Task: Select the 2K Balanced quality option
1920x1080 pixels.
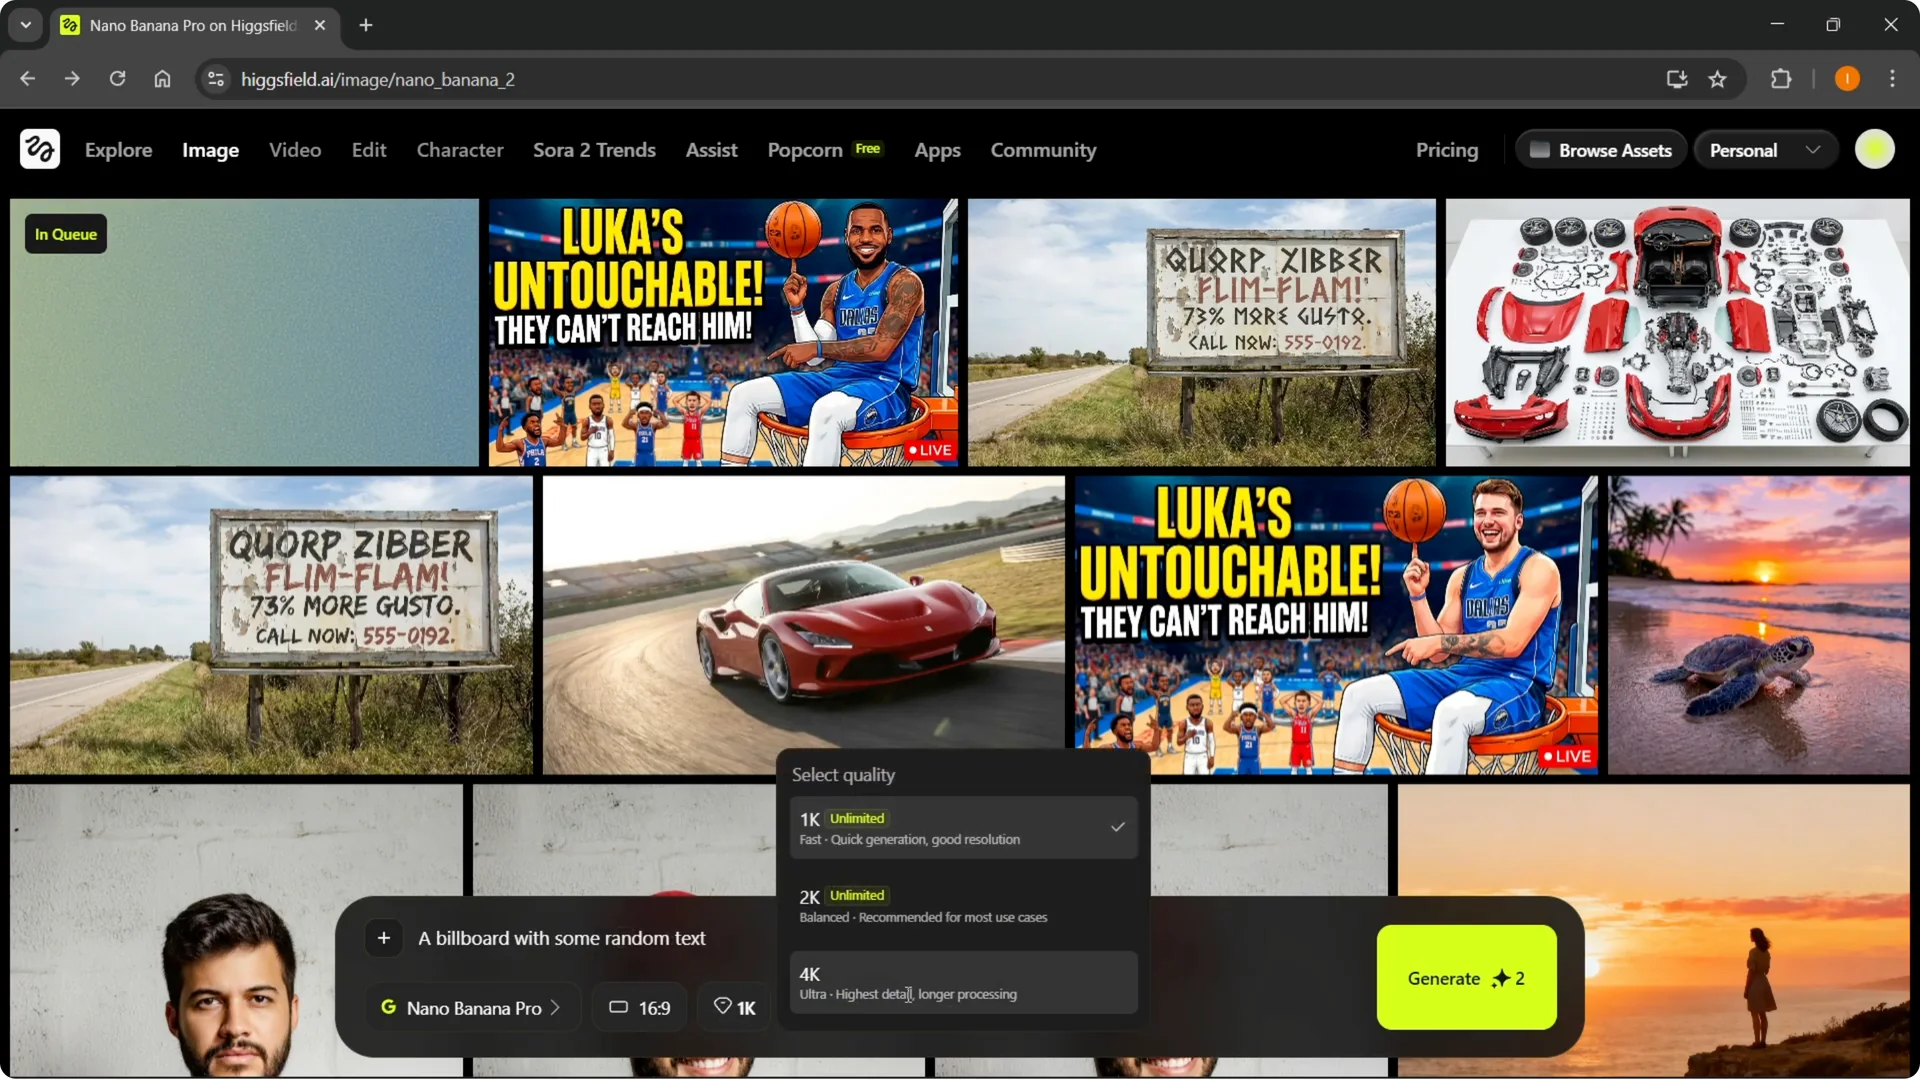Action: 963,905
